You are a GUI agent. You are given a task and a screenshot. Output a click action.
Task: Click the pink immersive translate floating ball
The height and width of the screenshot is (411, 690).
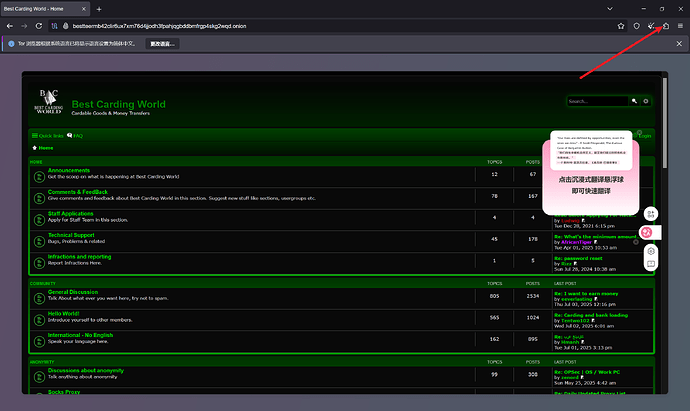pyautogui.click(x=647, y=232)
